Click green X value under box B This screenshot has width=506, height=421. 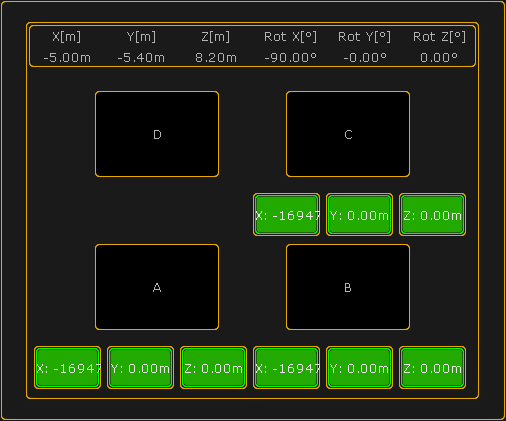286,367
